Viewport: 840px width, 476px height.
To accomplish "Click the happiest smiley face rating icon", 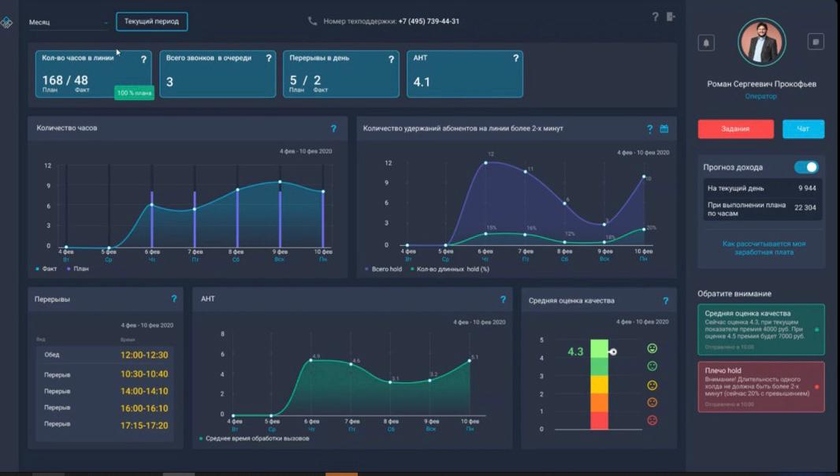I will [652, 349].
